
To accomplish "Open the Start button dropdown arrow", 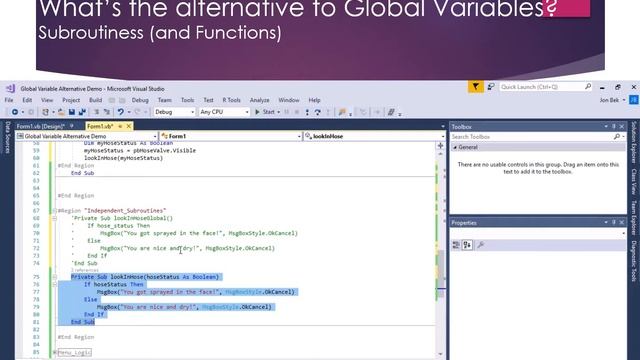I will tap(278, 112).
